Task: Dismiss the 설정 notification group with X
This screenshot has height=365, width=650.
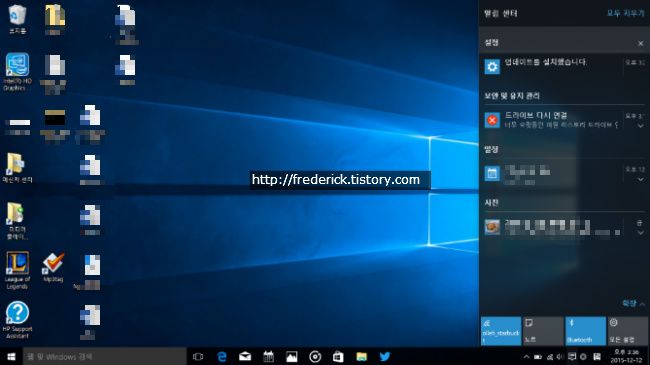Action: click(640, 43)
